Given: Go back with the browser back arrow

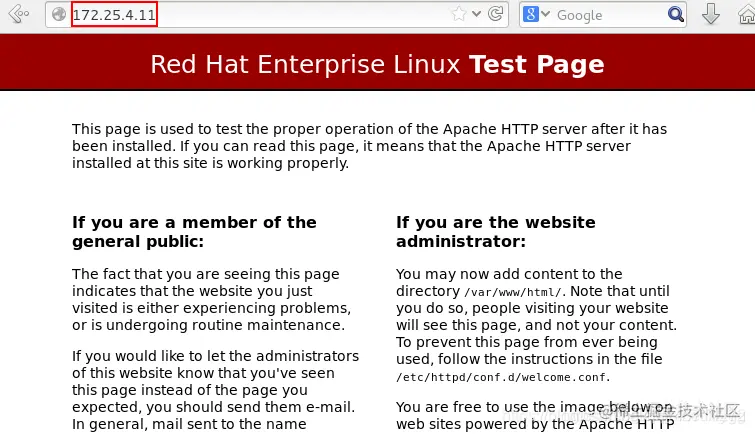Looking at the screenshot, I should point(18,14).
